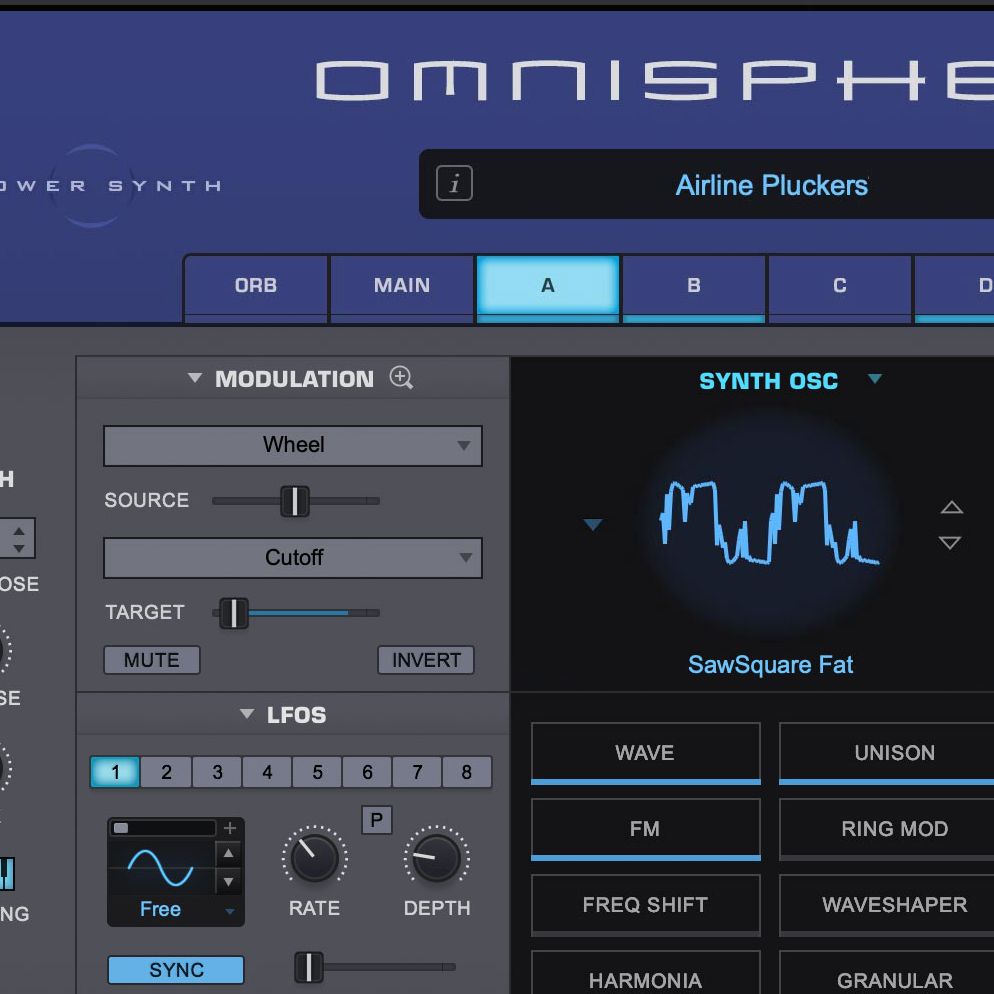994x994 pixels.
Task: Select LFO 2
Action: 166,771
